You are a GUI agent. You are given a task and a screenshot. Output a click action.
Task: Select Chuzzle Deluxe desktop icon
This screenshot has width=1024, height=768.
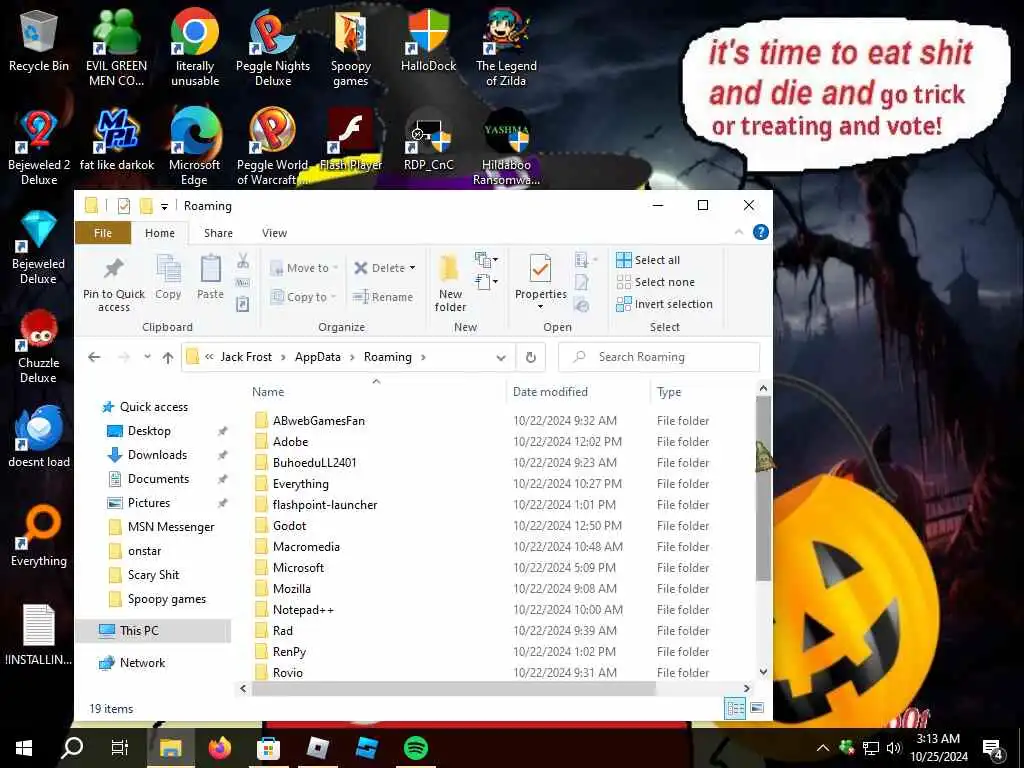(39, 346)
